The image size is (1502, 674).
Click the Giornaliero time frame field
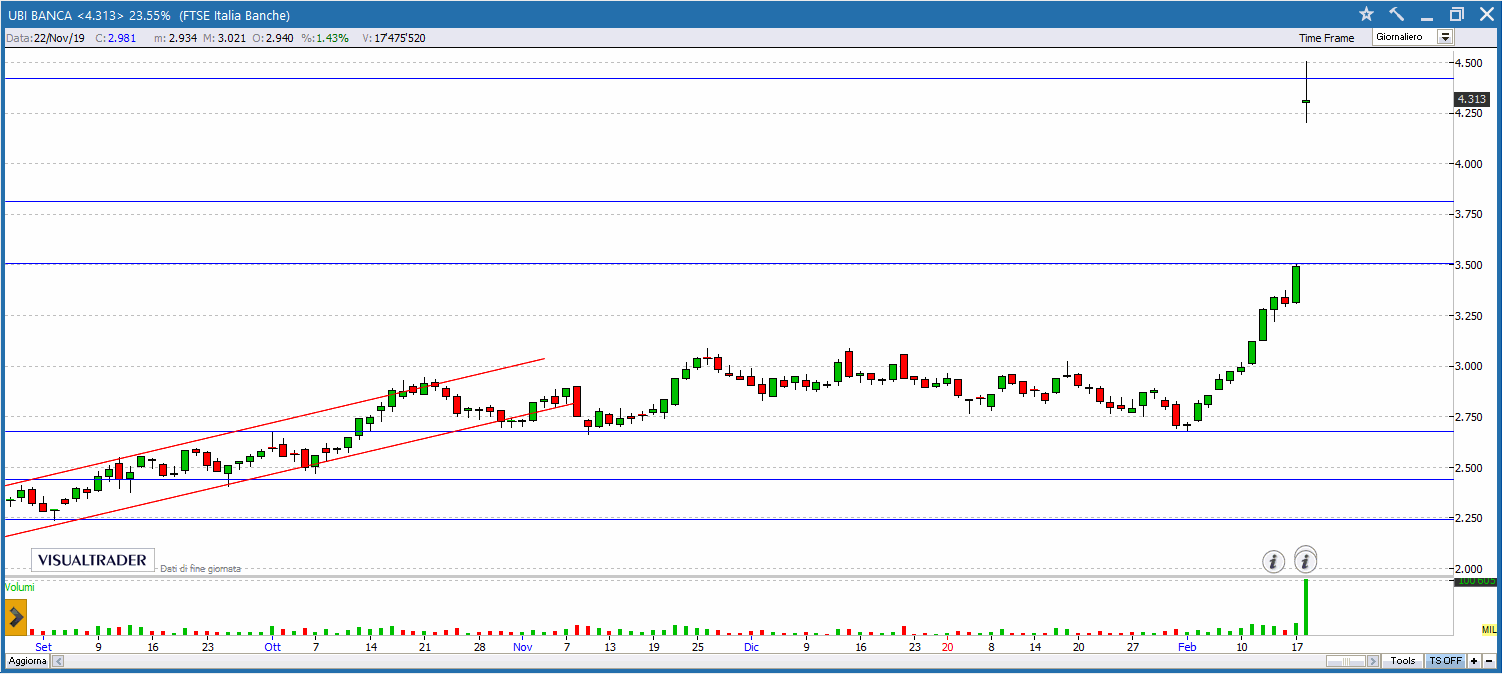[x=1405, y=37]
